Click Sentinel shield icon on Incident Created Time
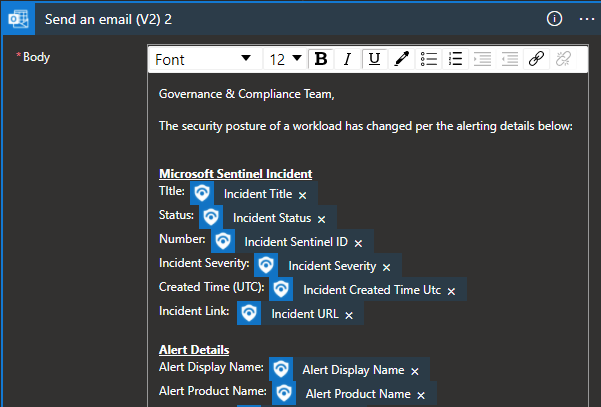The image size is (601, 407). (281, 289)
